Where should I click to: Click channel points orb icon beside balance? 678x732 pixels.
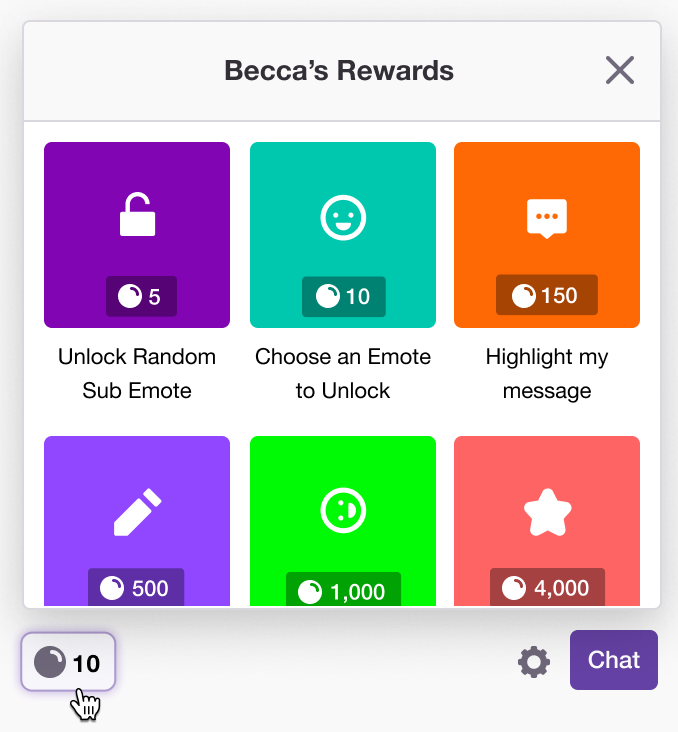[49, 662]
